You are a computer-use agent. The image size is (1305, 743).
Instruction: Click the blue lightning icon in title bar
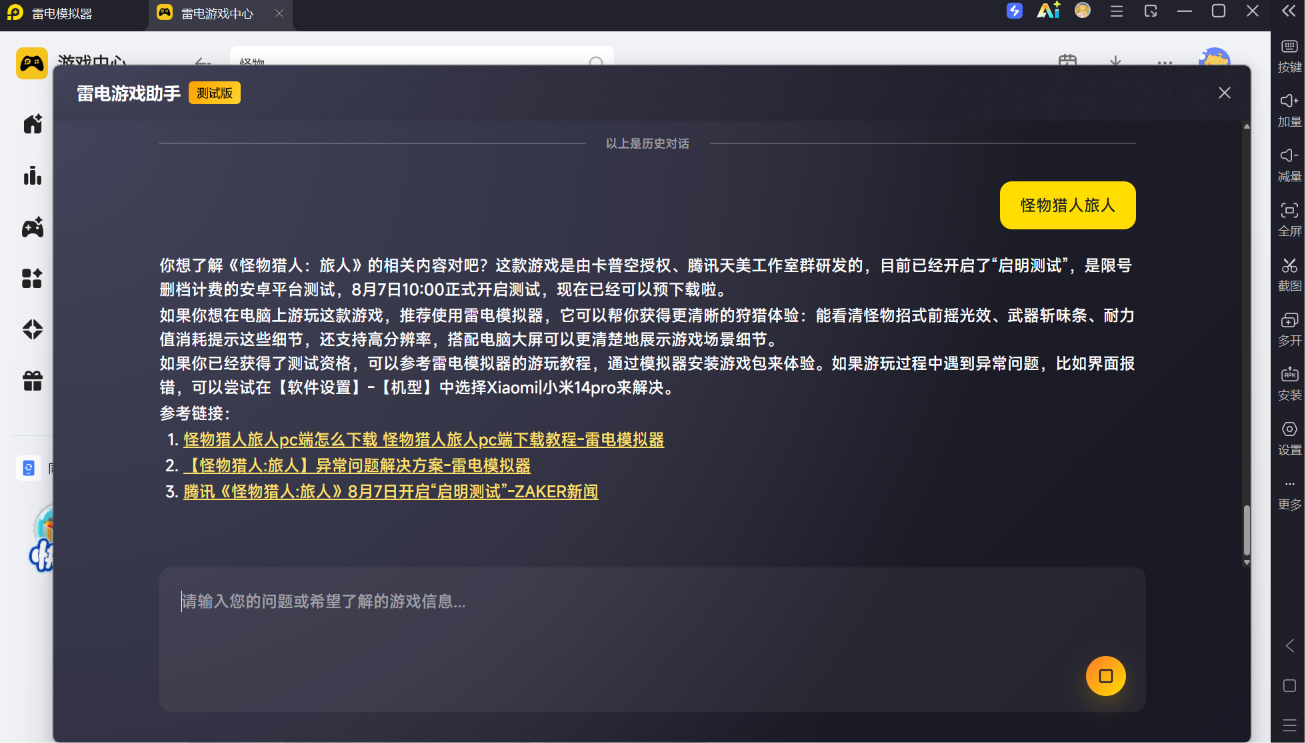[x=1015, y=11]
